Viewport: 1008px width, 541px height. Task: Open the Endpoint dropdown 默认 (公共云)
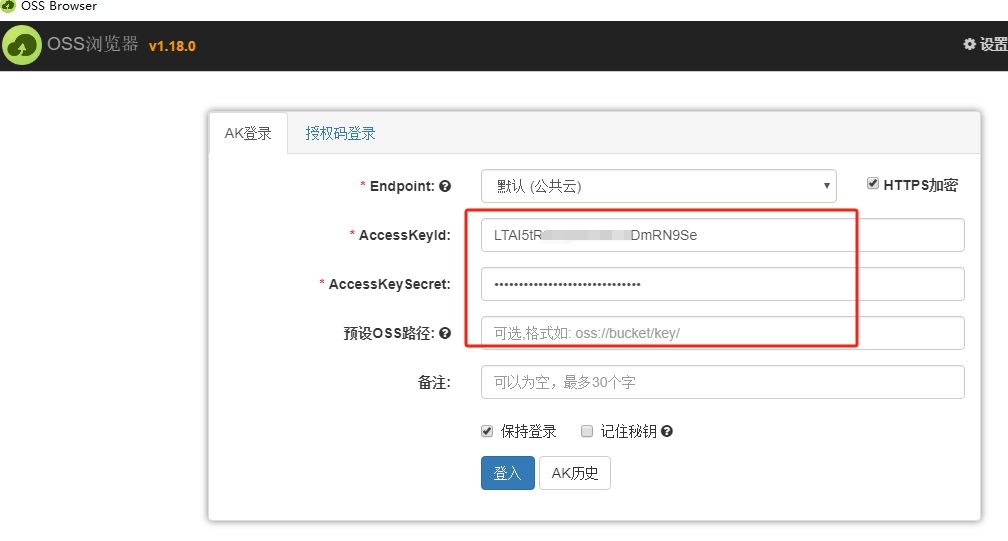tap(658, 186)
